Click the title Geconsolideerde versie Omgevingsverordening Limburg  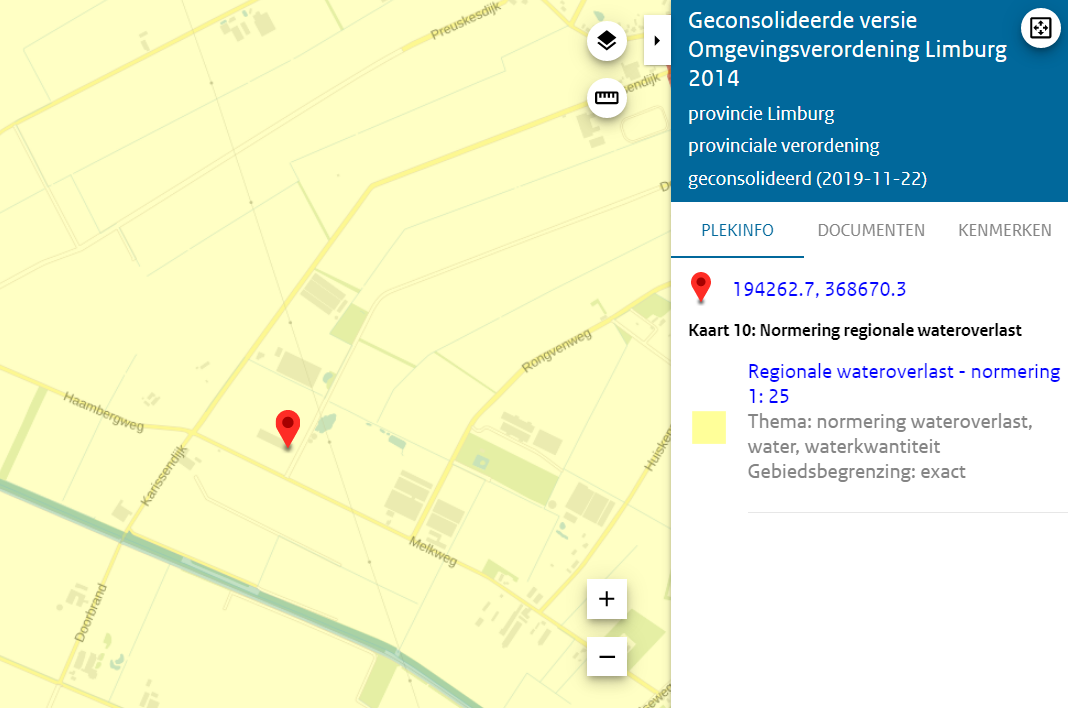point(846,48)
